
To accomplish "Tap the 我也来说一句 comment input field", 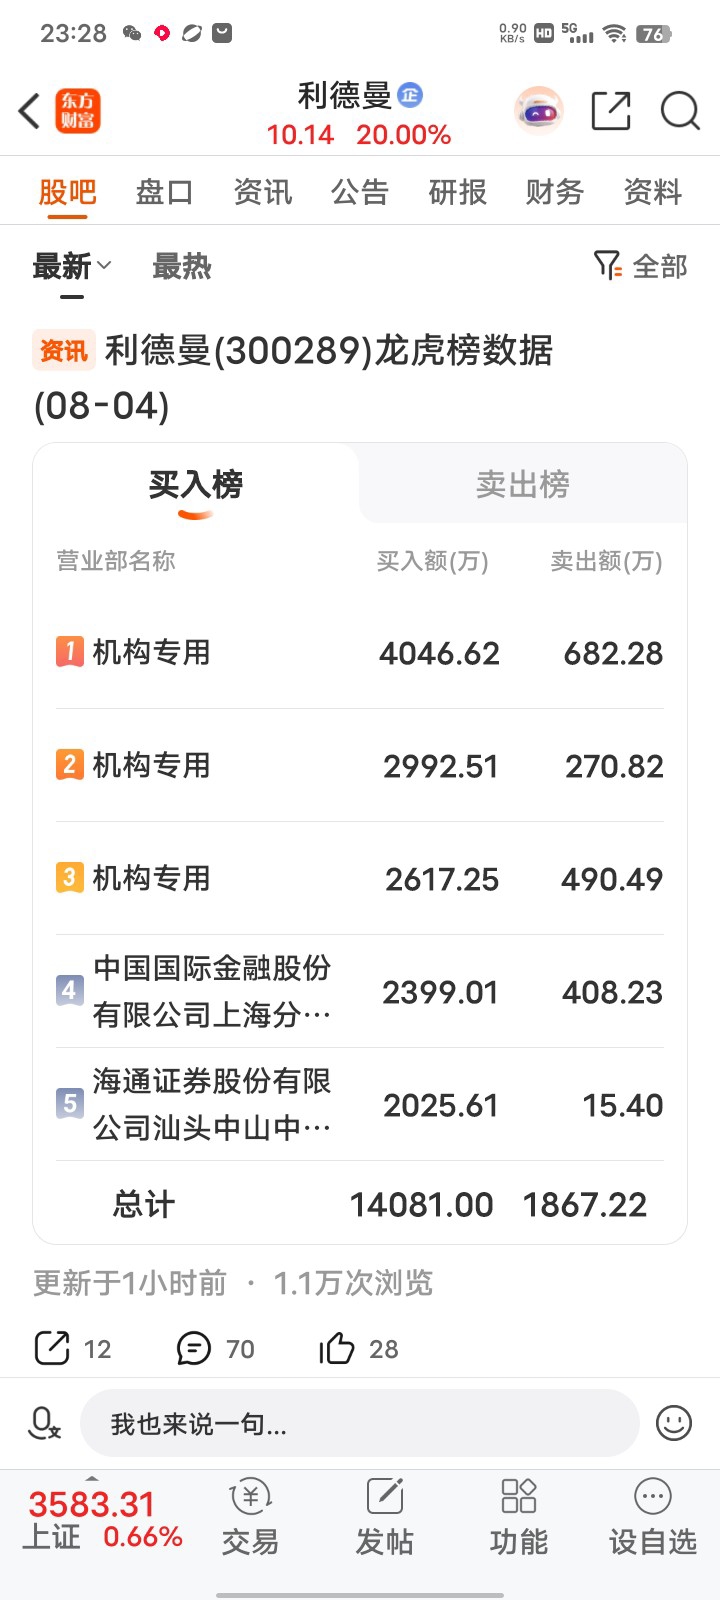I will pos(360,1423).
